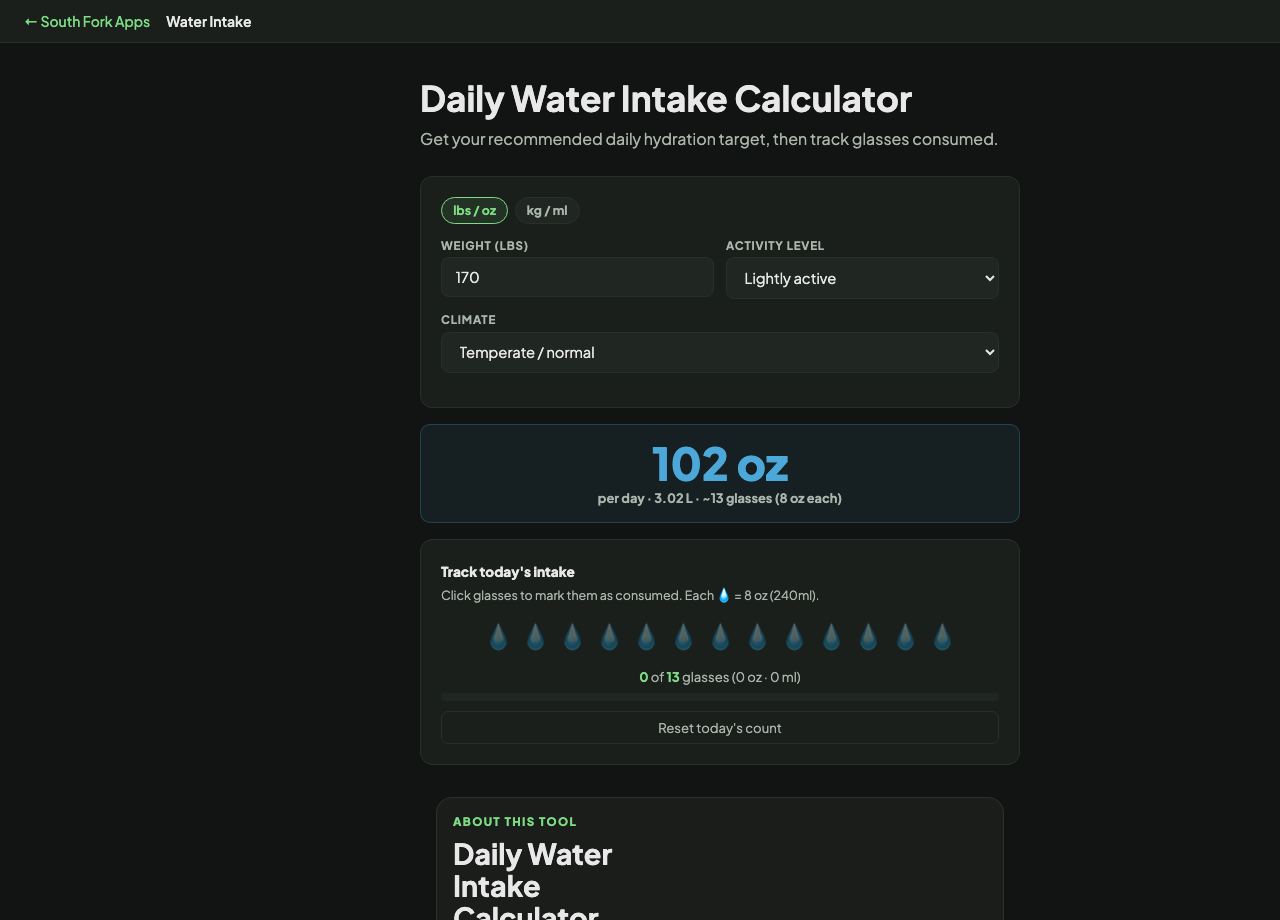This screenshot has height=920, width=1280.
Task: Click the 'About this tool' label
Action: pos(515,821)
